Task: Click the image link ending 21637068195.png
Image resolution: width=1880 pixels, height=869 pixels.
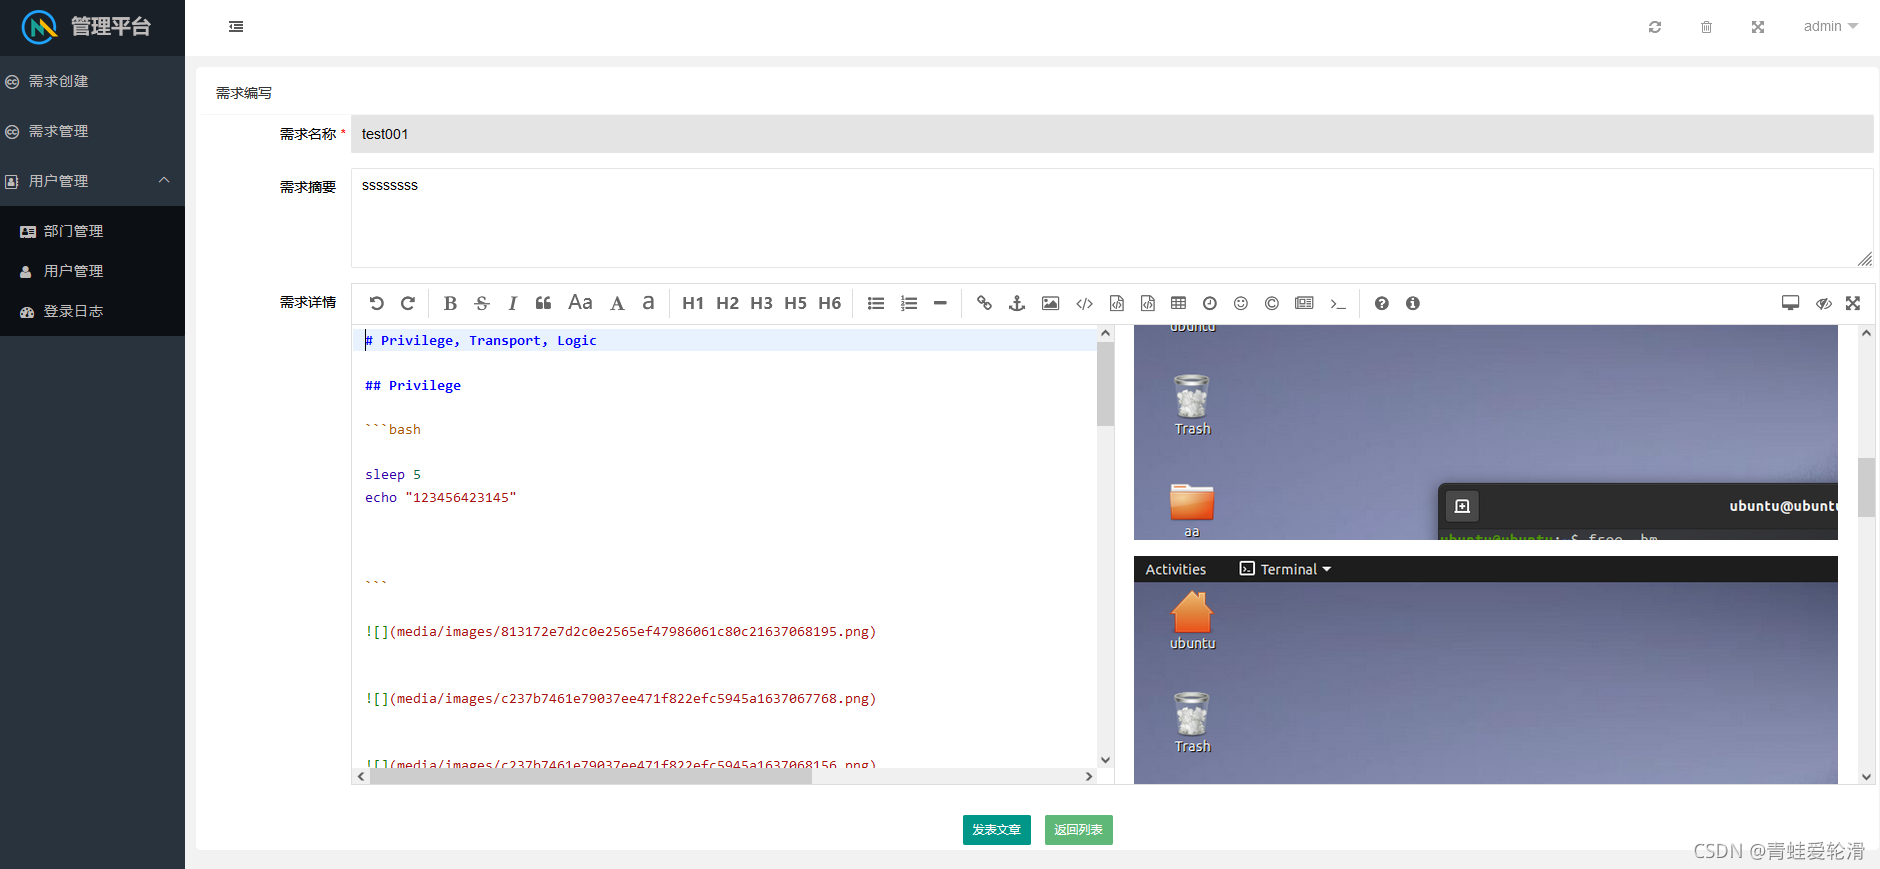Action: [x=621, y=631]
